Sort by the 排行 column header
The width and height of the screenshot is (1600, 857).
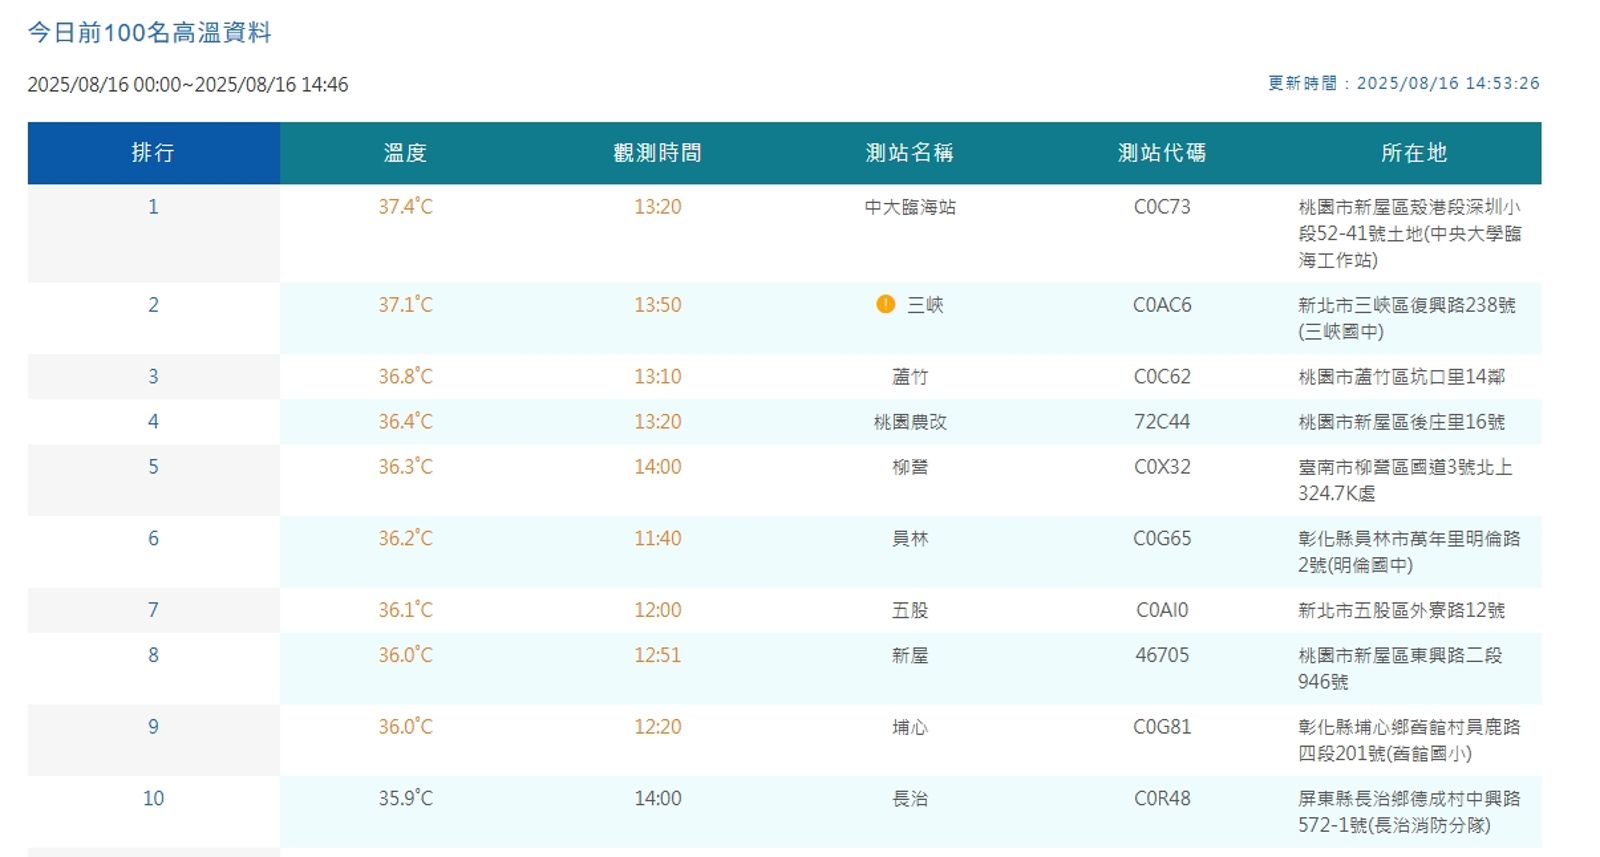[x=153, y=153]
